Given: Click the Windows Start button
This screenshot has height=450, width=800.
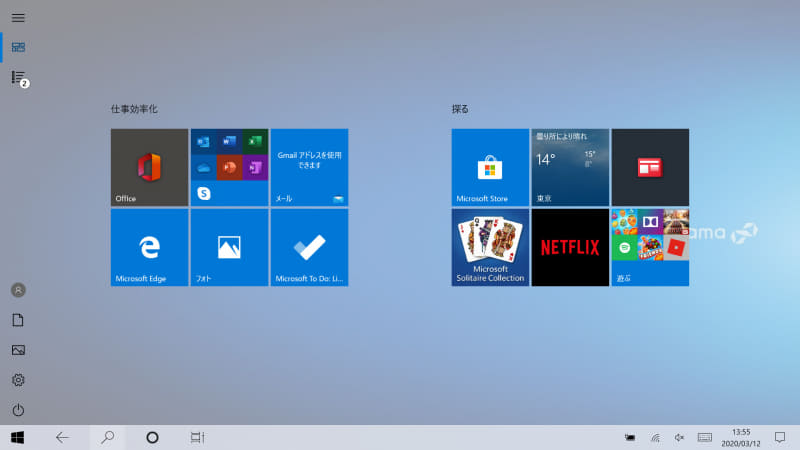Looking at the screenshot, I should point(18,438).
